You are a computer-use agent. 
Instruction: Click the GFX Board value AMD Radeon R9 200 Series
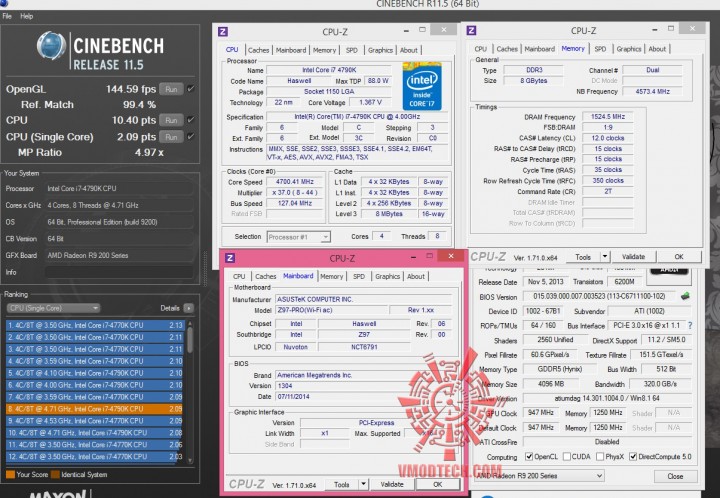click(x=119, y=255)
